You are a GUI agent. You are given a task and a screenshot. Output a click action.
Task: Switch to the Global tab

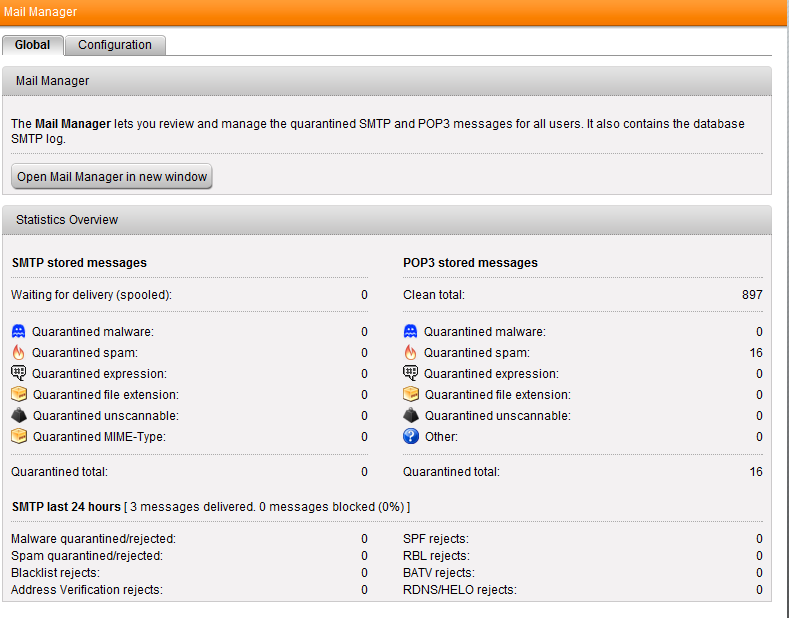(33, 45)
